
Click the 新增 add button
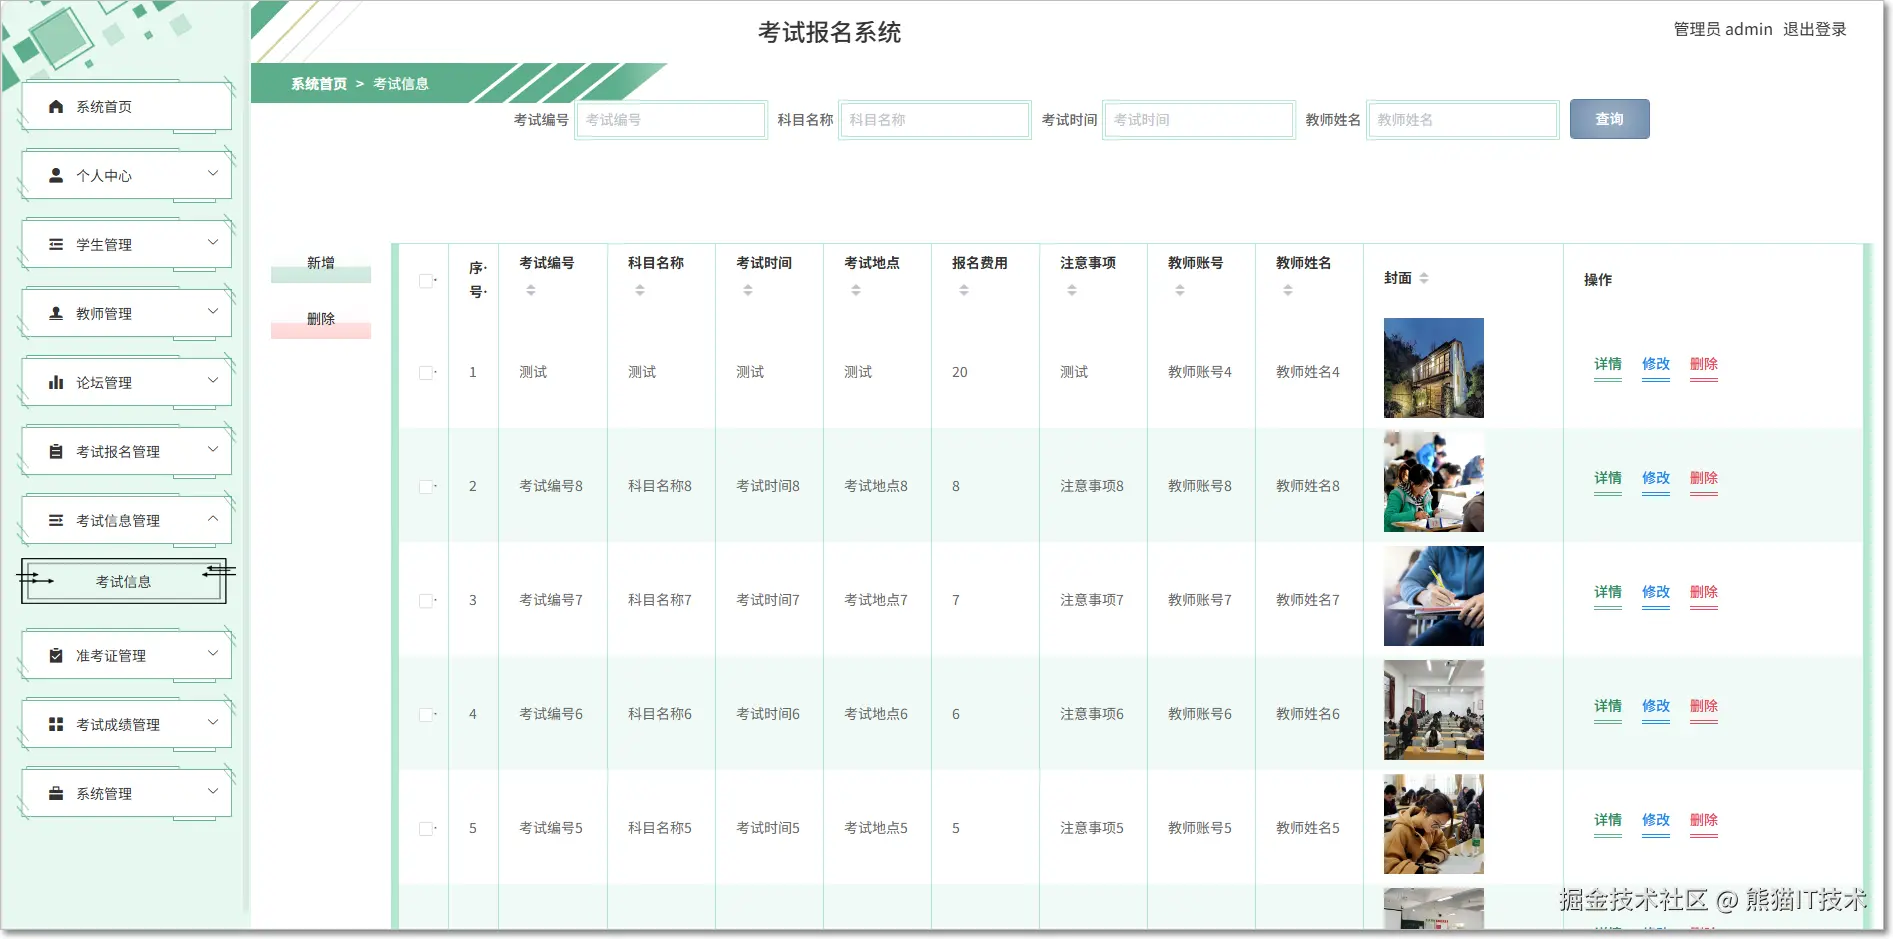pos(321,265)
